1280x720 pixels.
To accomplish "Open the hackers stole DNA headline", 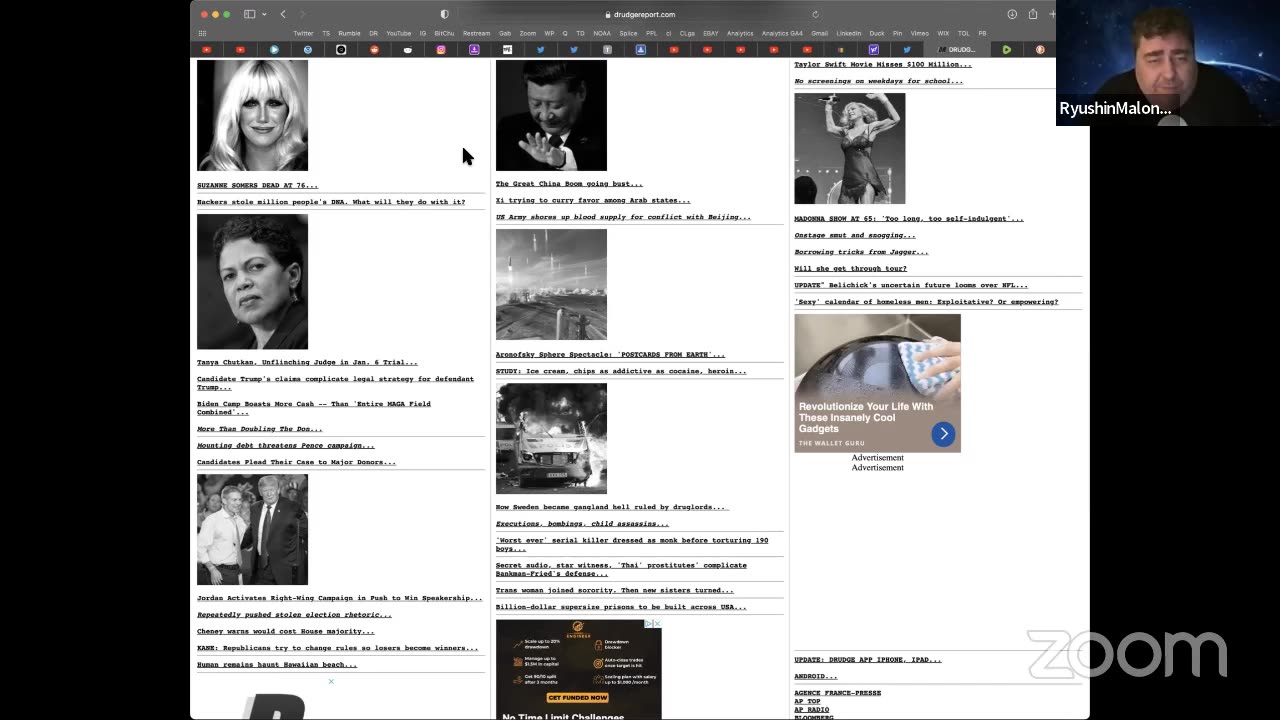I will pos(331,202).
